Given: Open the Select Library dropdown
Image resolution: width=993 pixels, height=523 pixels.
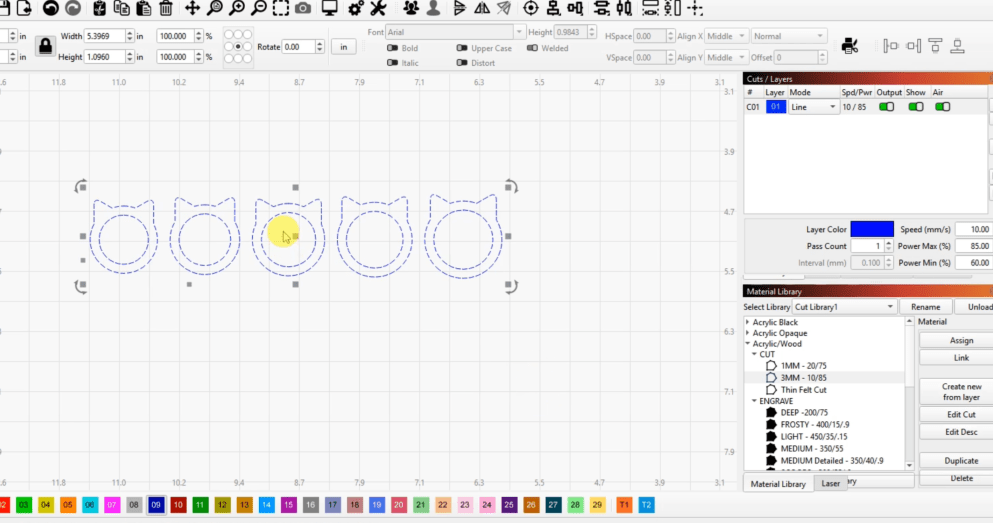Looking at the screenshot, I should tap(845, 307).
